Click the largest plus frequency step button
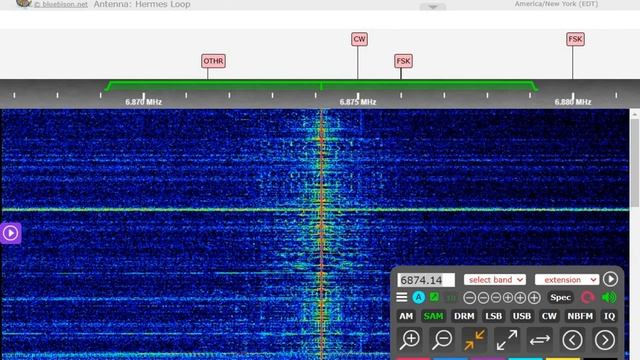640x360 pixels. [x=534, y=298]
